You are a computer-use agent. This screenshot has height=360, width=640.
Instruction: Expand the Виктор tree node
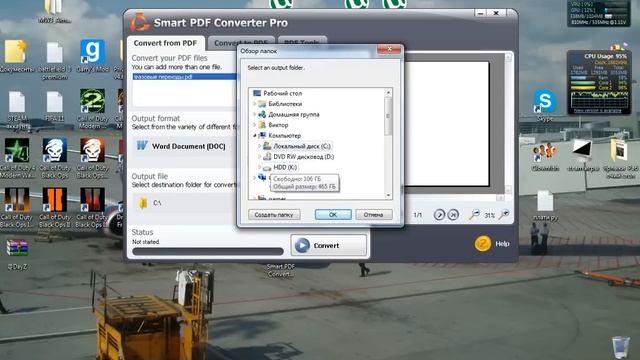(x=255, y=125)
